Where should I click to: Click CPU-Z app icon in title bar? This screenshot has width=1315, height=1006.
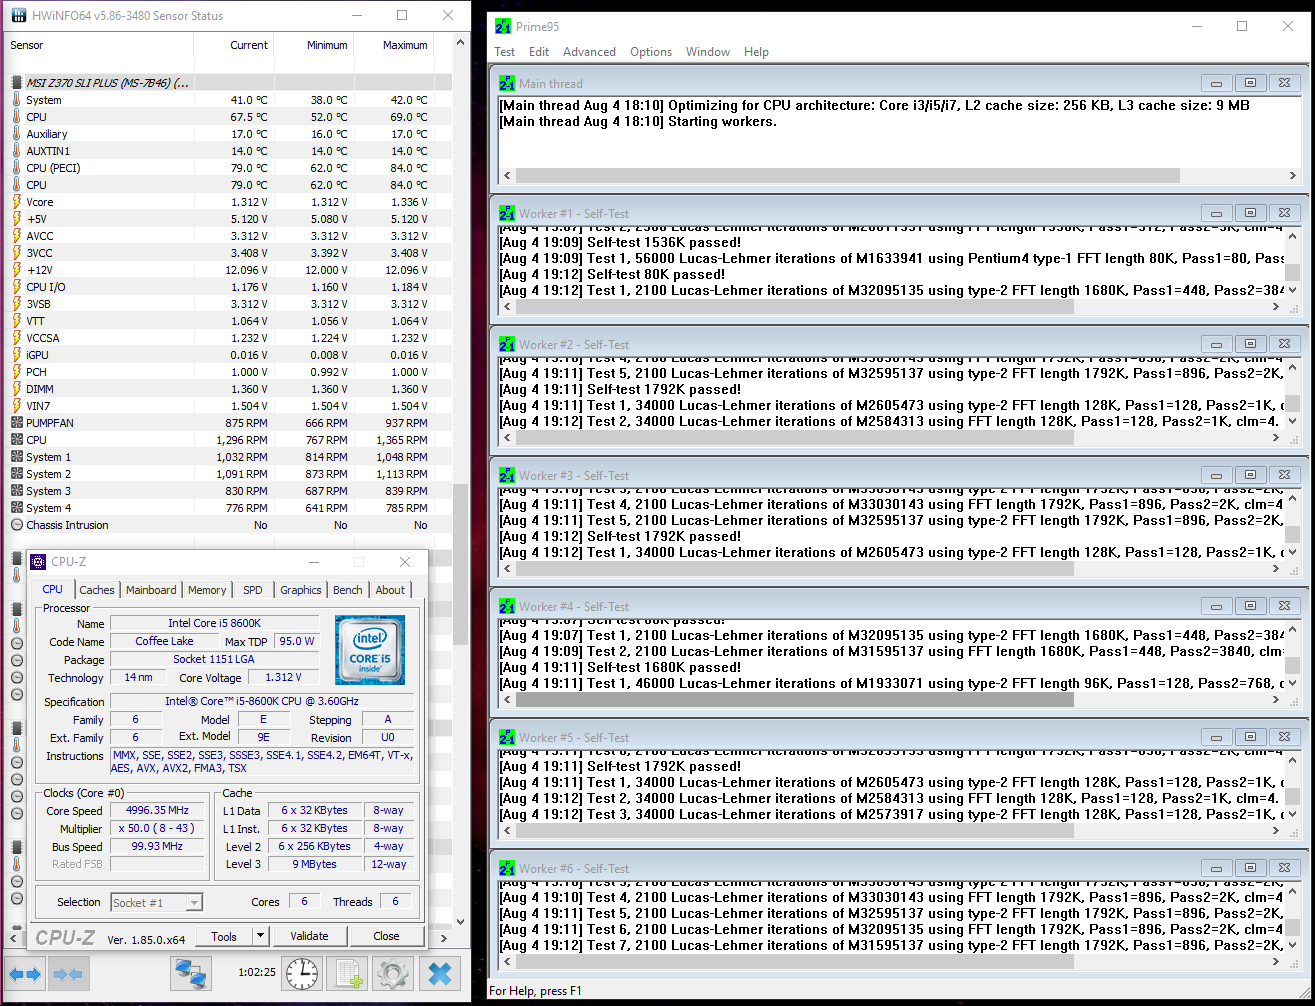tap(38, 562)
